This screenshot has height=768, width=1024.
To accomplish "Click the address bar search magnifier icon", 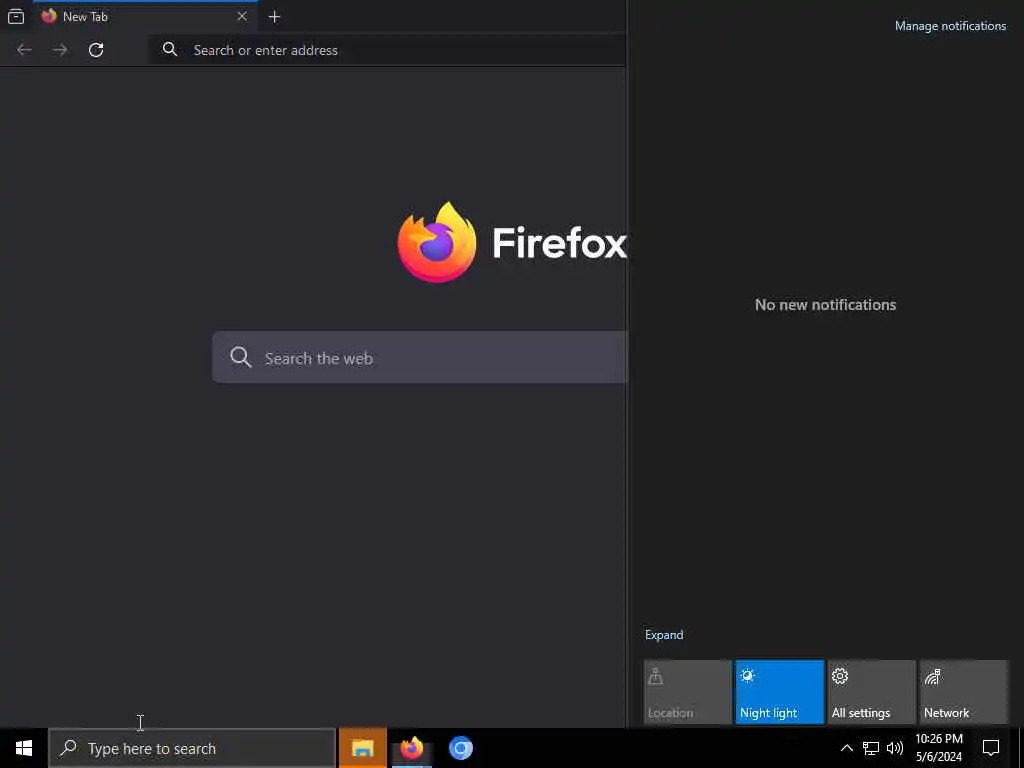I will pos(170,49).
